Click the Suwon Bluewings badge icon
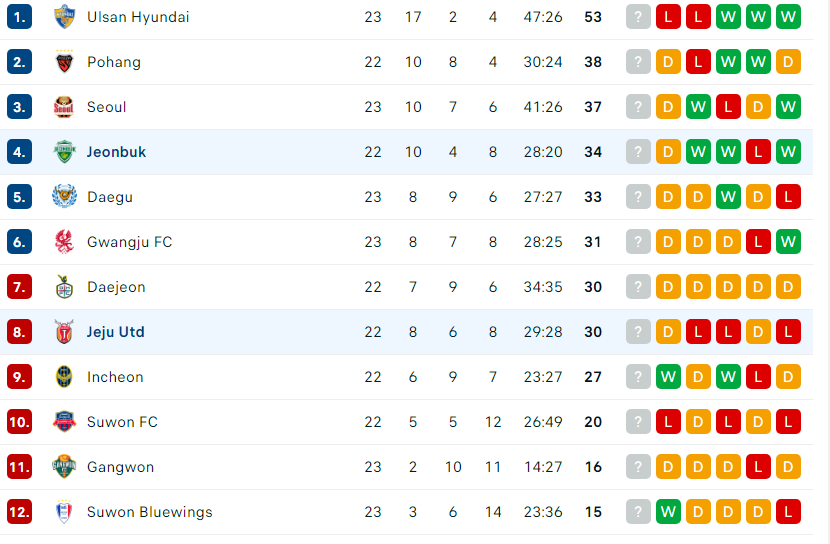 click(x=64, y=512)
